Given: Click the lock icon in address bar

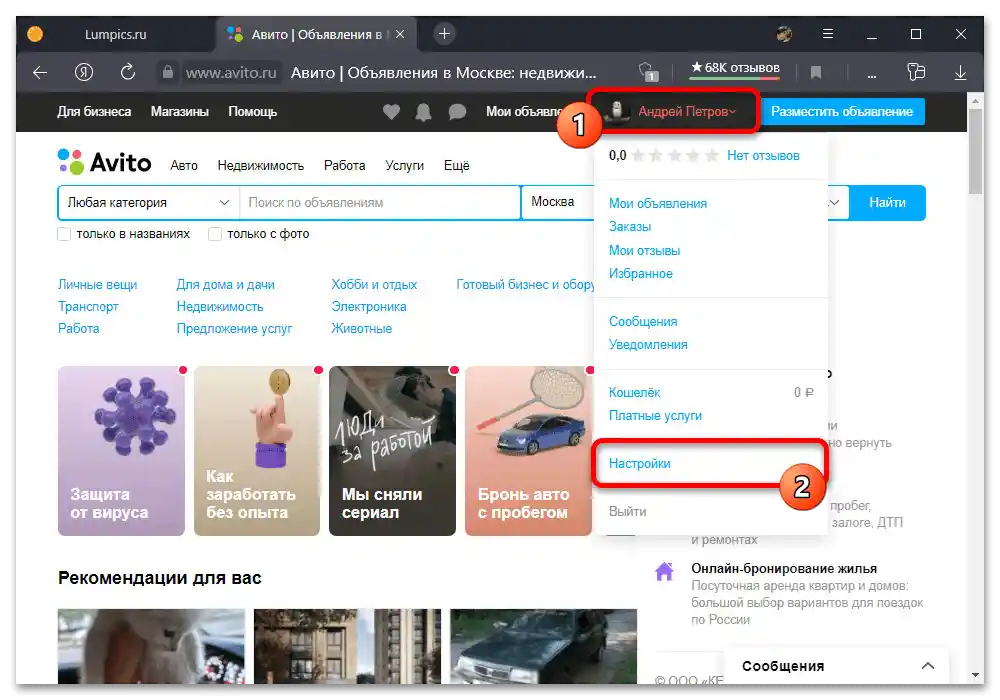Looking at the screenshot, I should (167, 72).
